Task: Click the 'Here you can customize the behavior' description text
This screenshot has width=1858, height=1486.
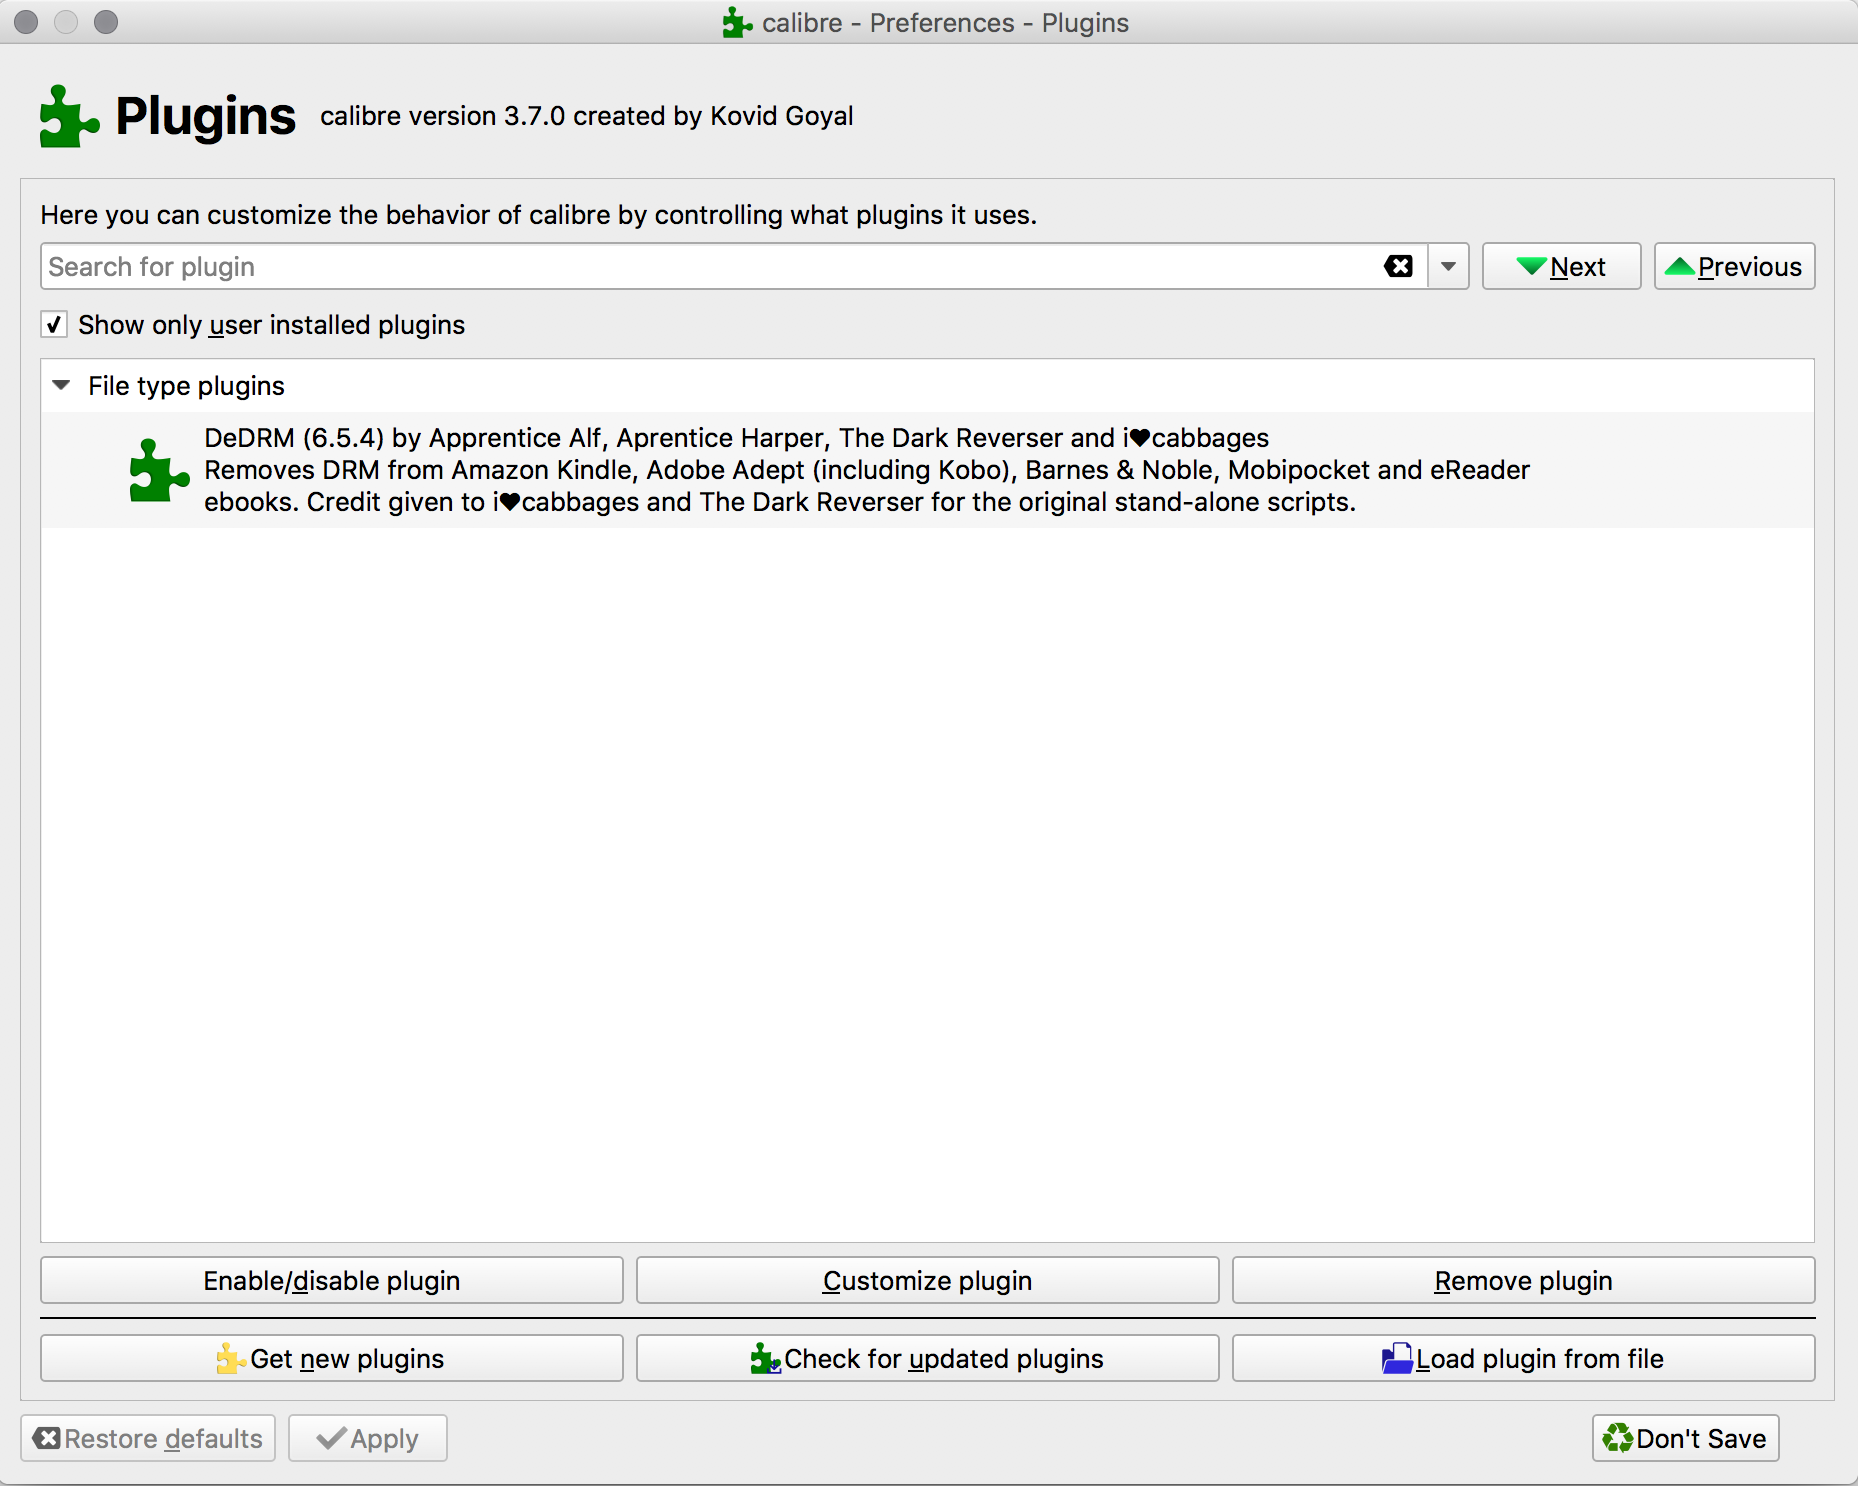Action: [538, 215]
